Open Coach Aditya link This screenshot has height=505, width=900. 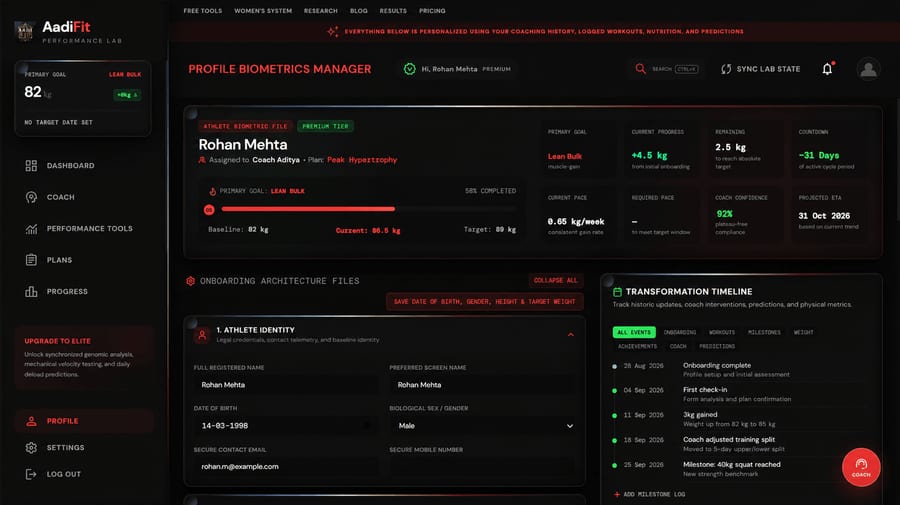coord(276,160)
